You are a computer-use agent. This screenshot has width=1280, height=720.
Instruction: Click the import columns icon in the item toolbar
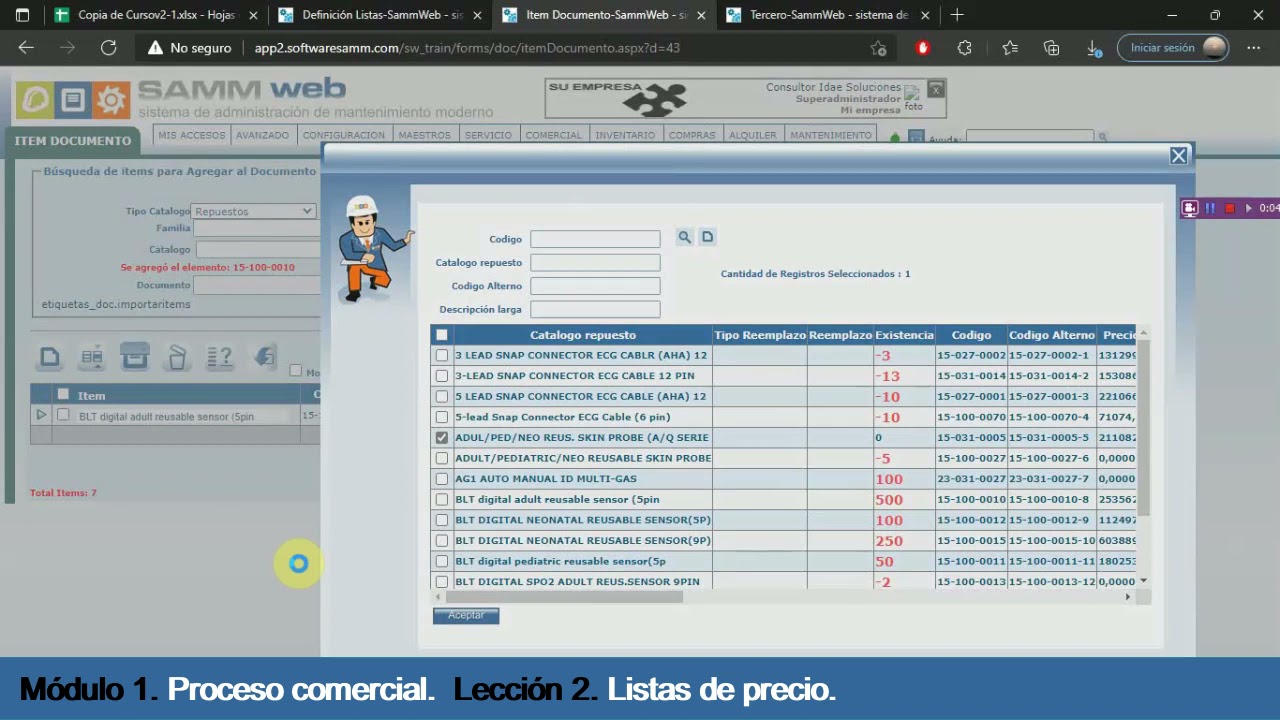coord(92,357)
